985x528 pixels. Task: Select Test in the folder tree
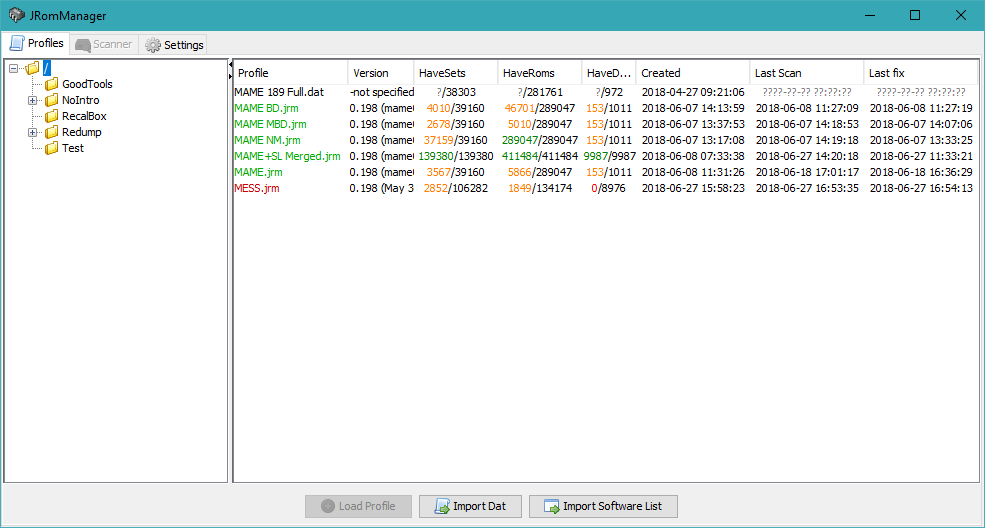click(x=73, y=148)
